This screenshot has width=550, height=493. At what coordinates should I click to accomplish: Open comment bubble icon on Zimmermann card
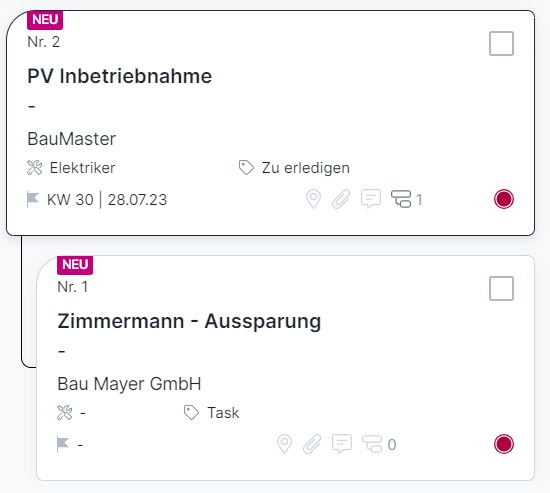tap(342, 444)
